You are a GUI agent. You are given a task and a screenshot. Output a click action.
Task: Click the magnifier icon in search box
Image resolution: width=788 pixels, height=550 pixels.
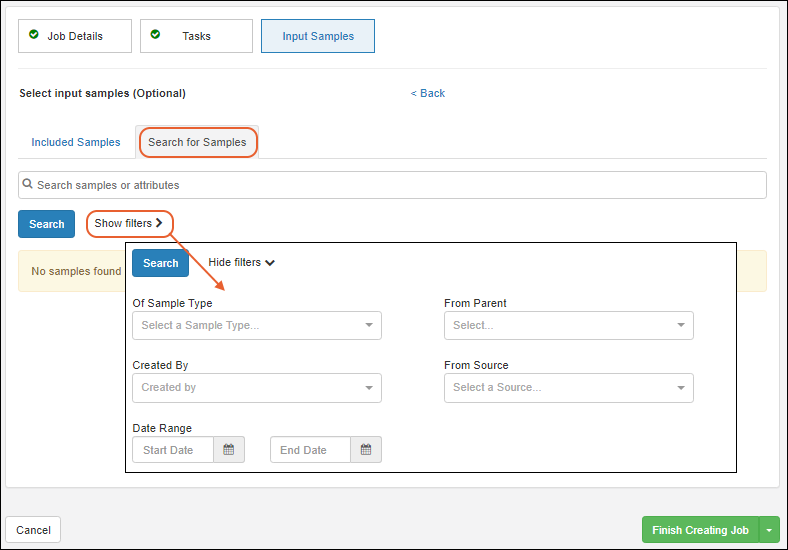tap(28, 184)
